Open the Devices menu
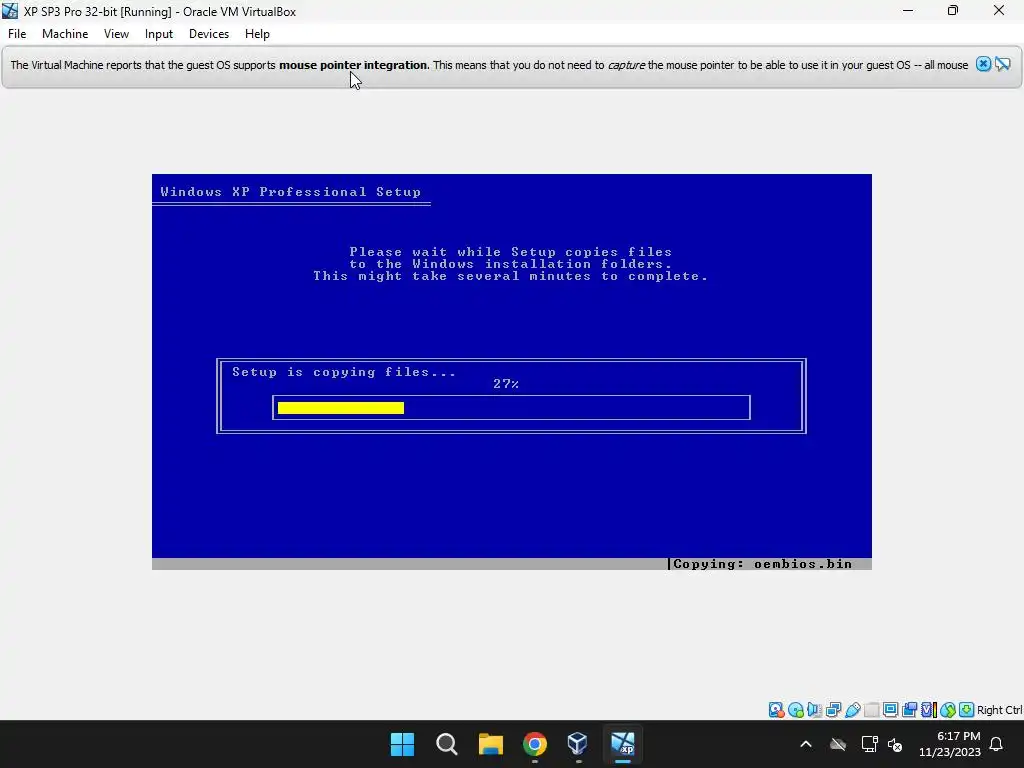This screenshot has height=768, width=1024. [x=209, y=34]
